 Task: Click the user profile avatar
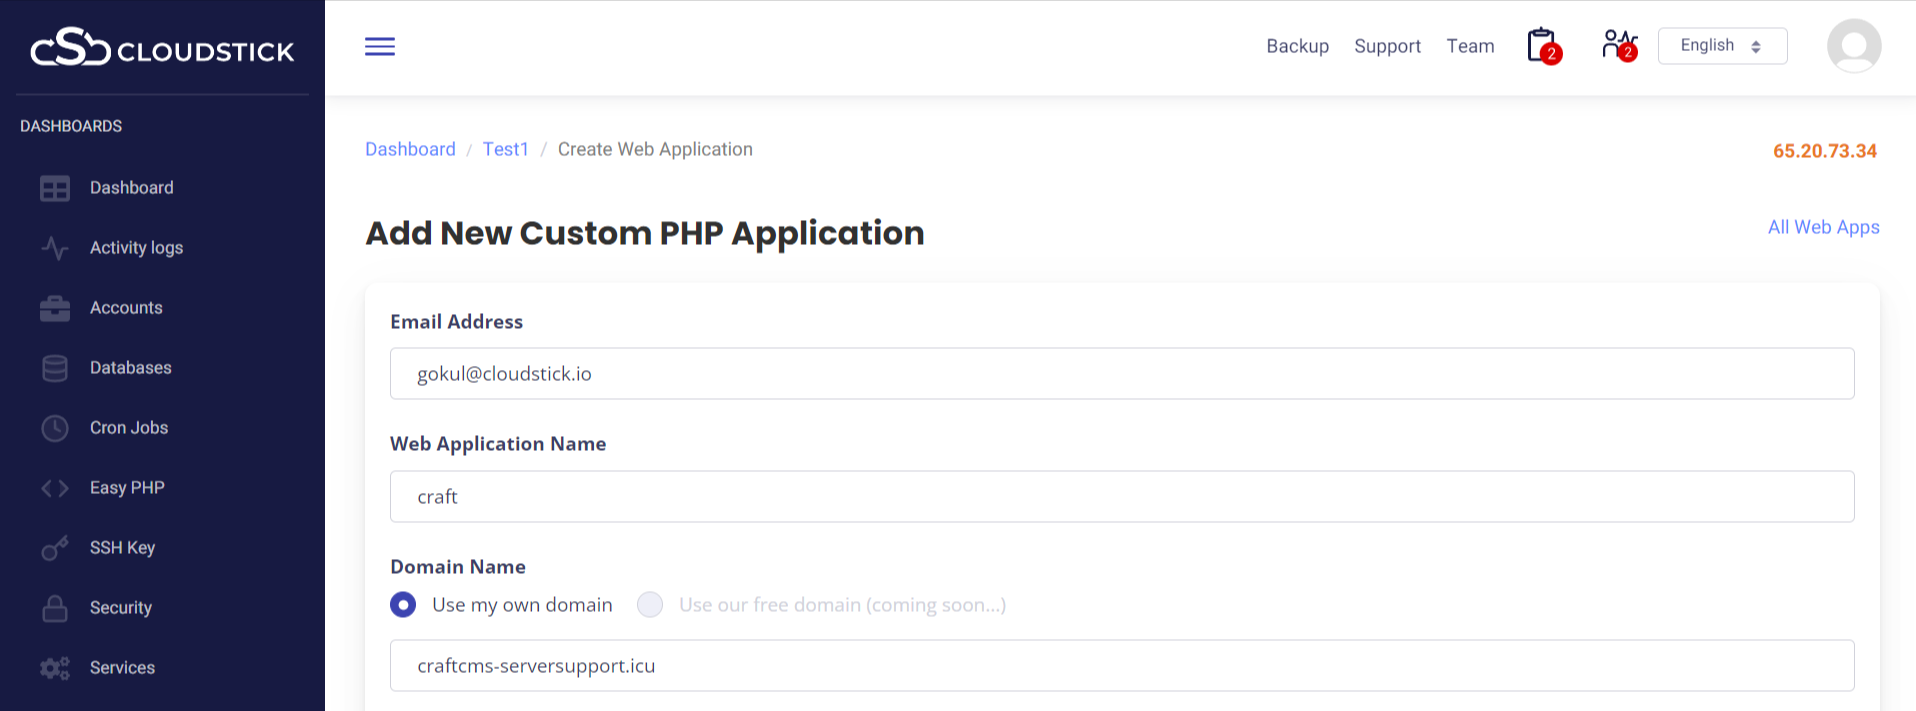click(1853, 47)
